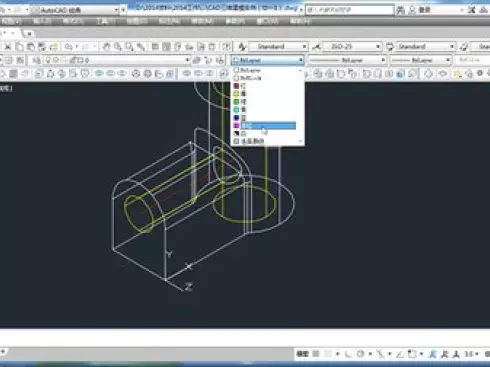The image size is (490, 367).
Task: Open the layer list dropdown
Action: point(110,60)
